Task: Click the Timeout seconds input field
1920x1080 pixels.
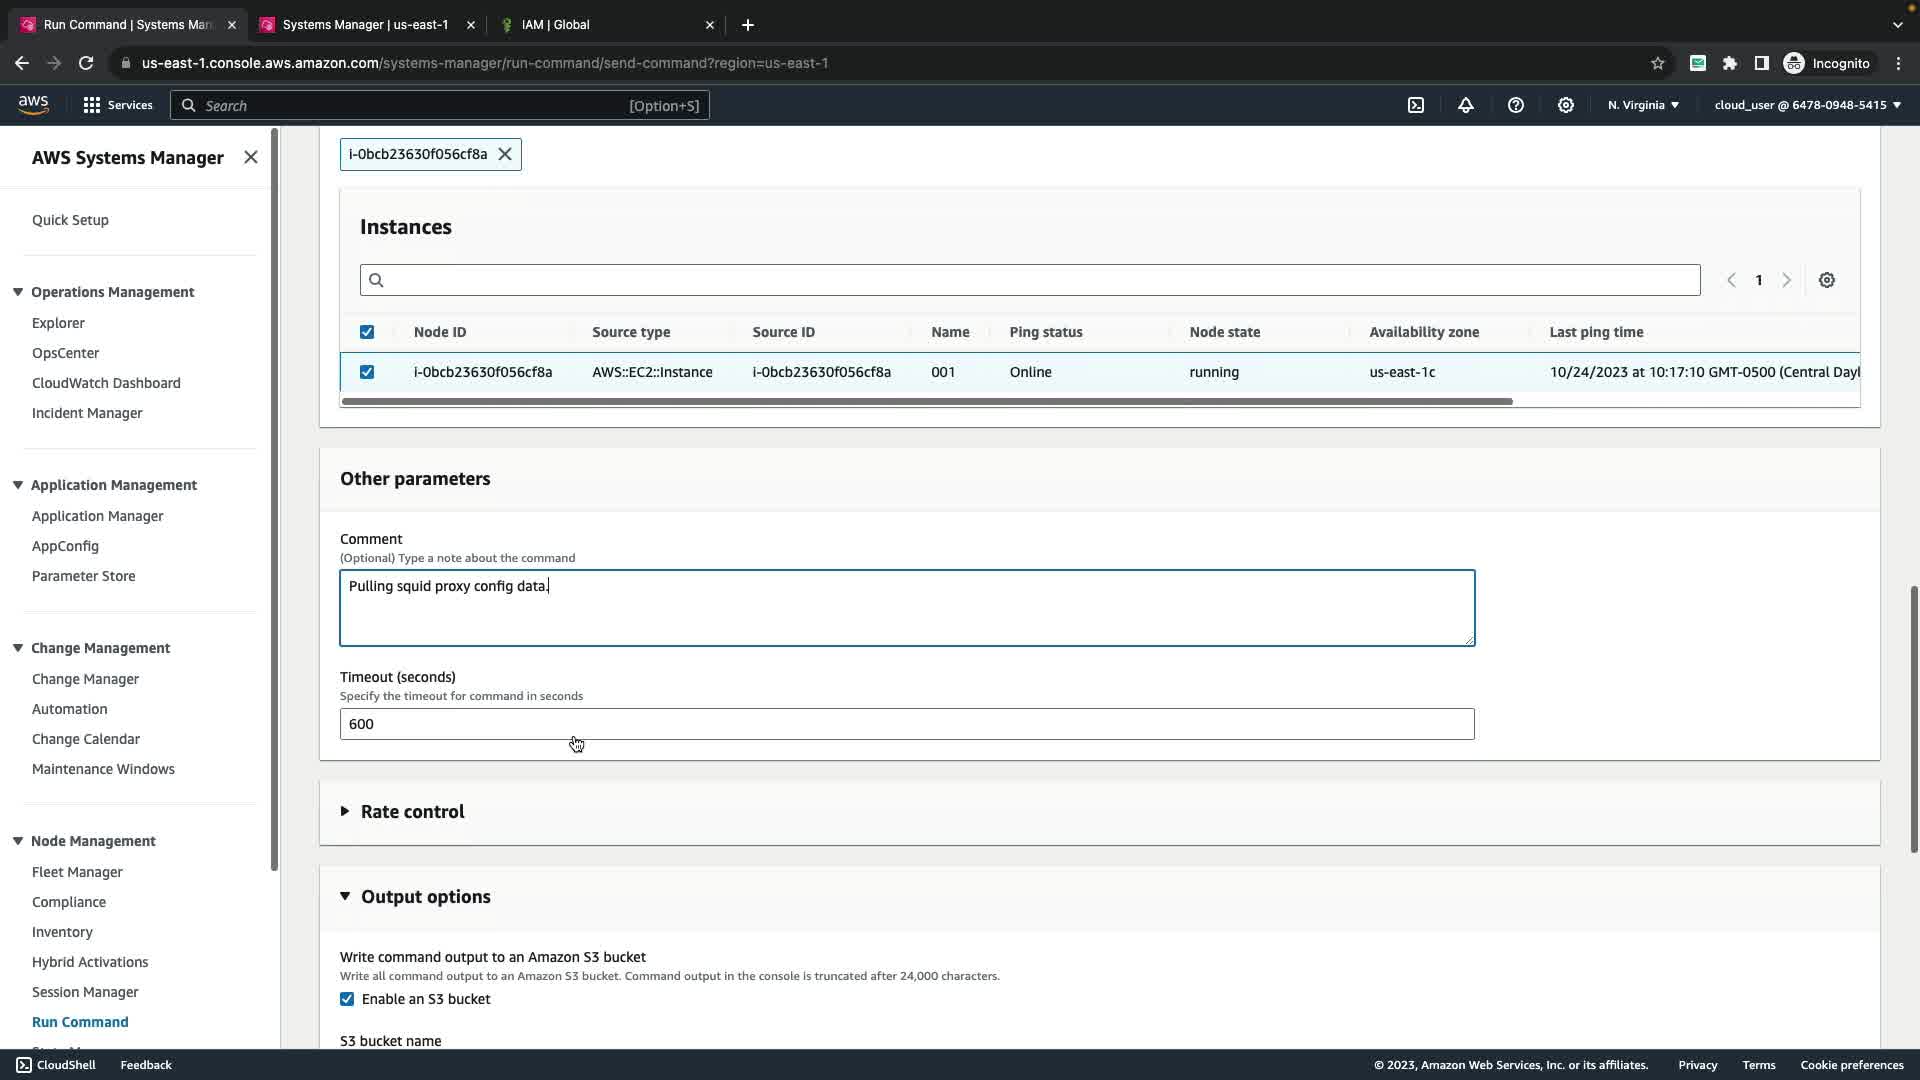Action: (906, 724)
